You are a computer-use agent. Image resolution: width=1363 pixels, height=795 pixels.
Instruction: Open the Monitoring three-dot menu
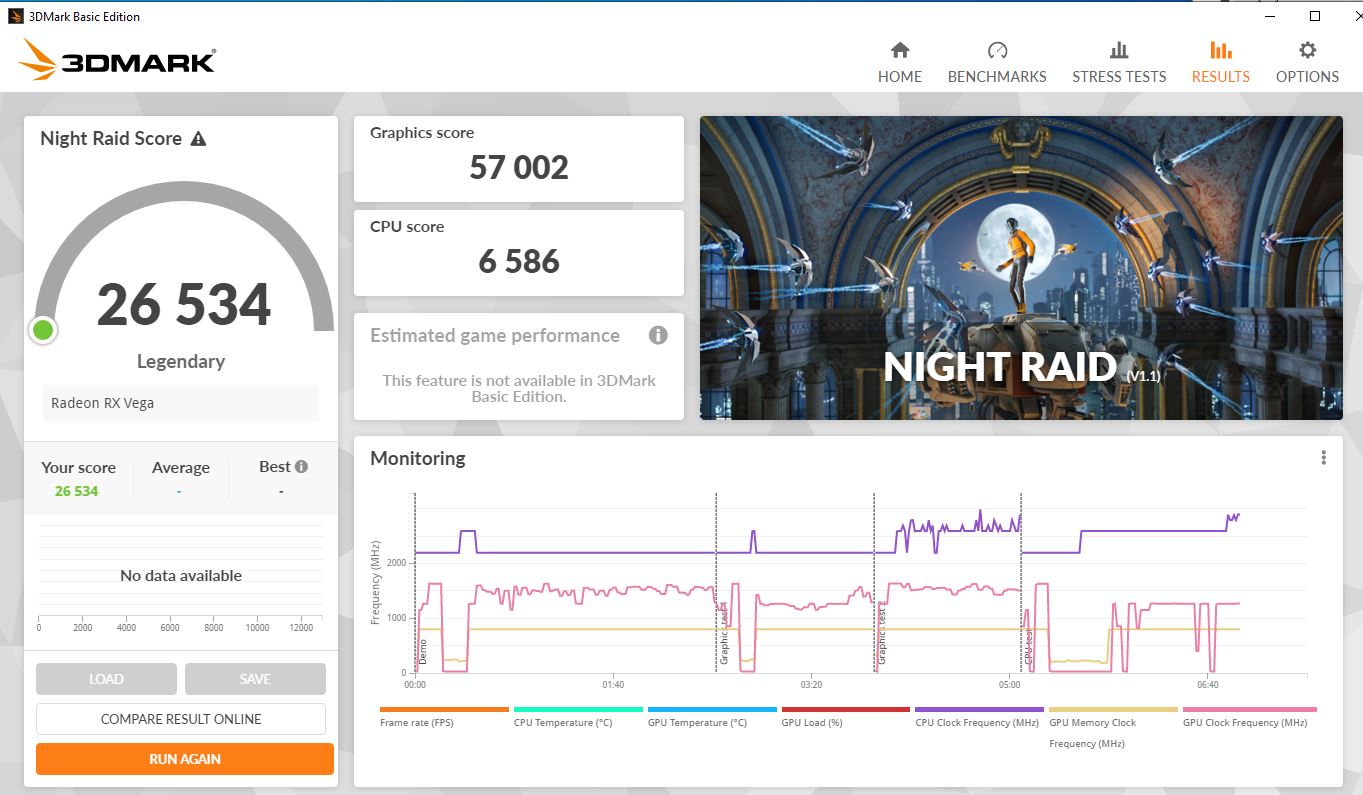point(1323,458)
